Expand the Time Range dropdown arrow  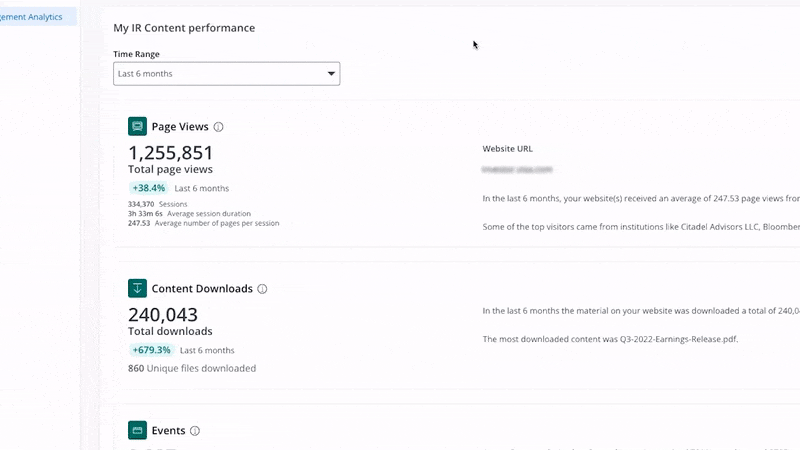331,74
